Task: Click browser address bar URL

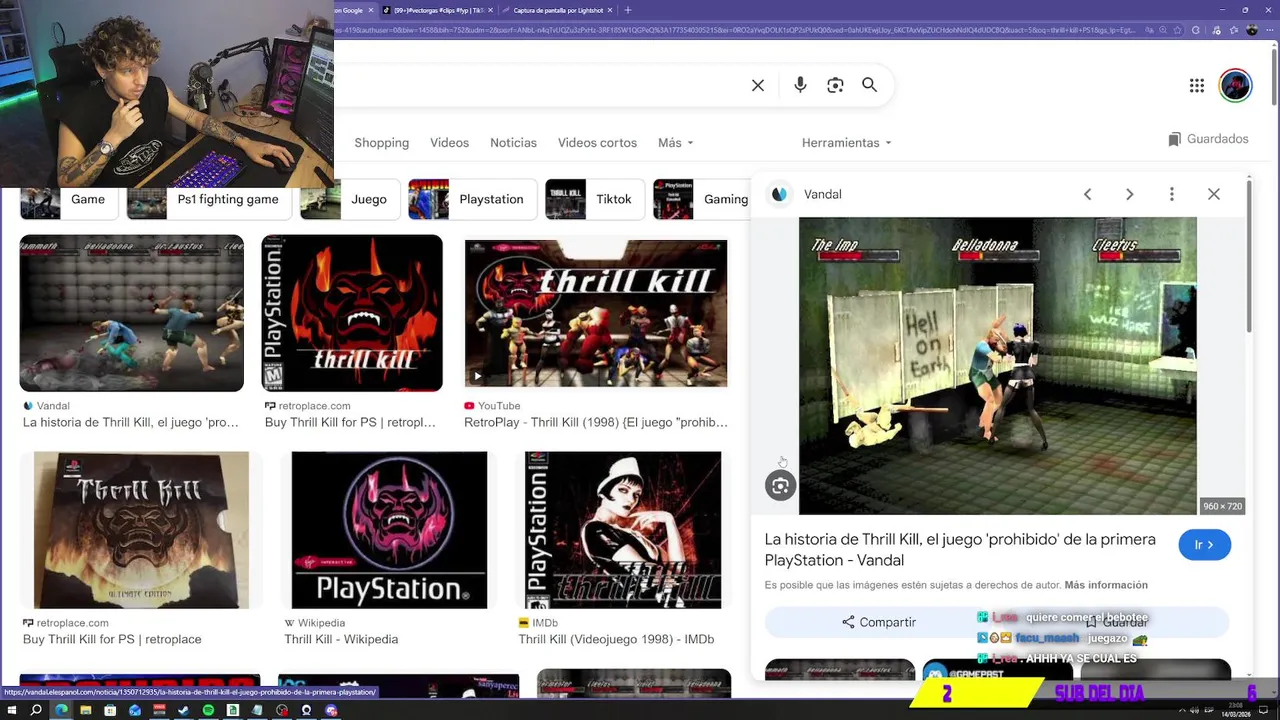Action: [x=735, y=30]
